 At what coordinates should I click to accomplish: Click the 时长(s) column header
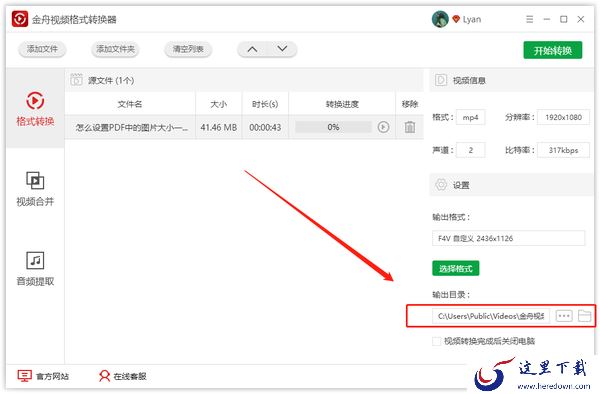265,104
